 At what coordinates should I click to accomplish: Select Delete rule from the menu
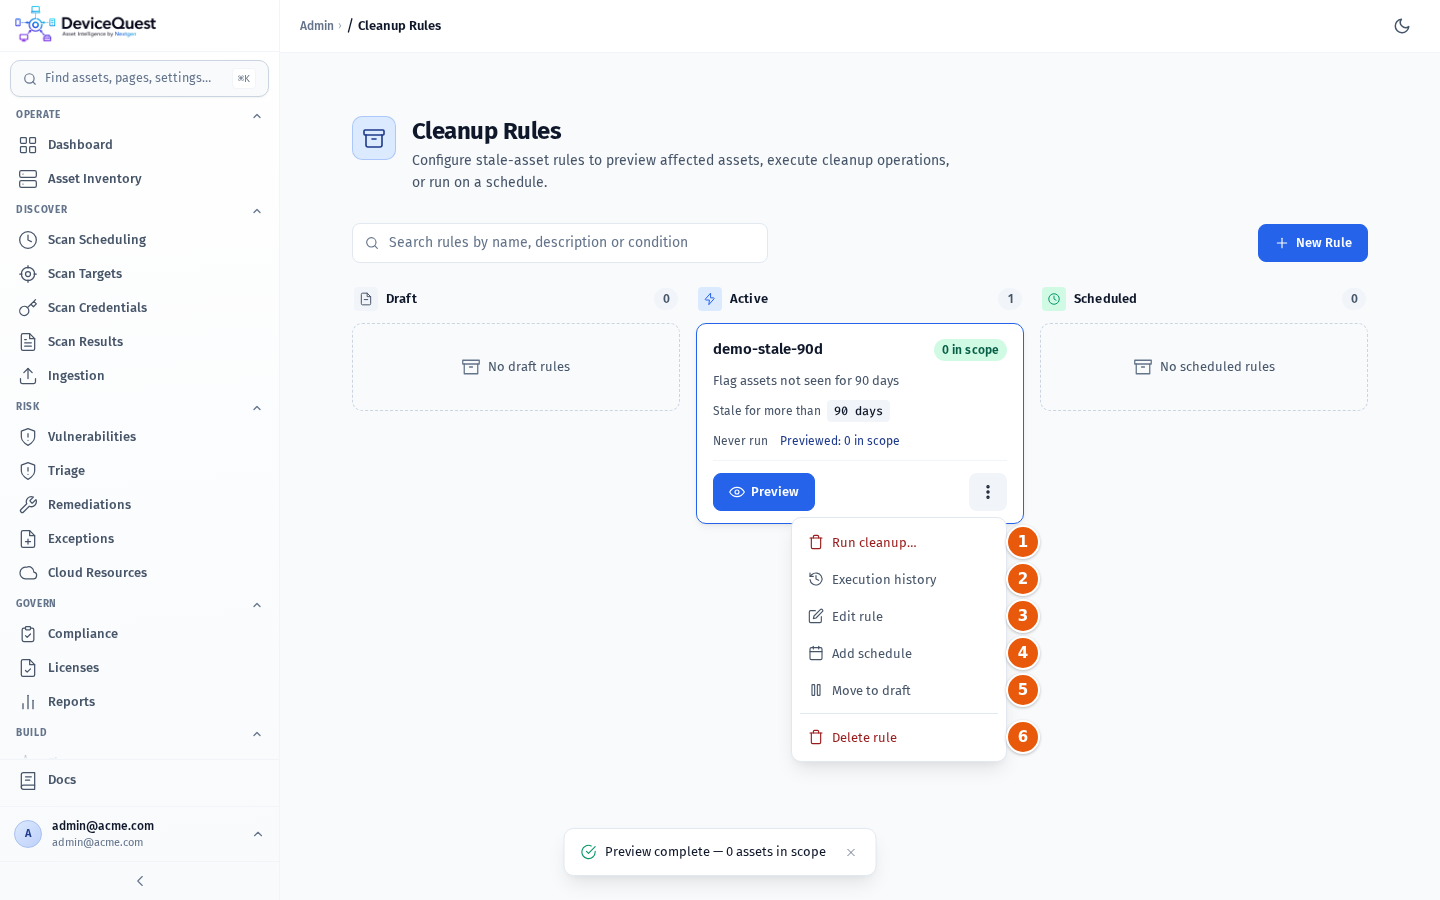coord(899,738)
